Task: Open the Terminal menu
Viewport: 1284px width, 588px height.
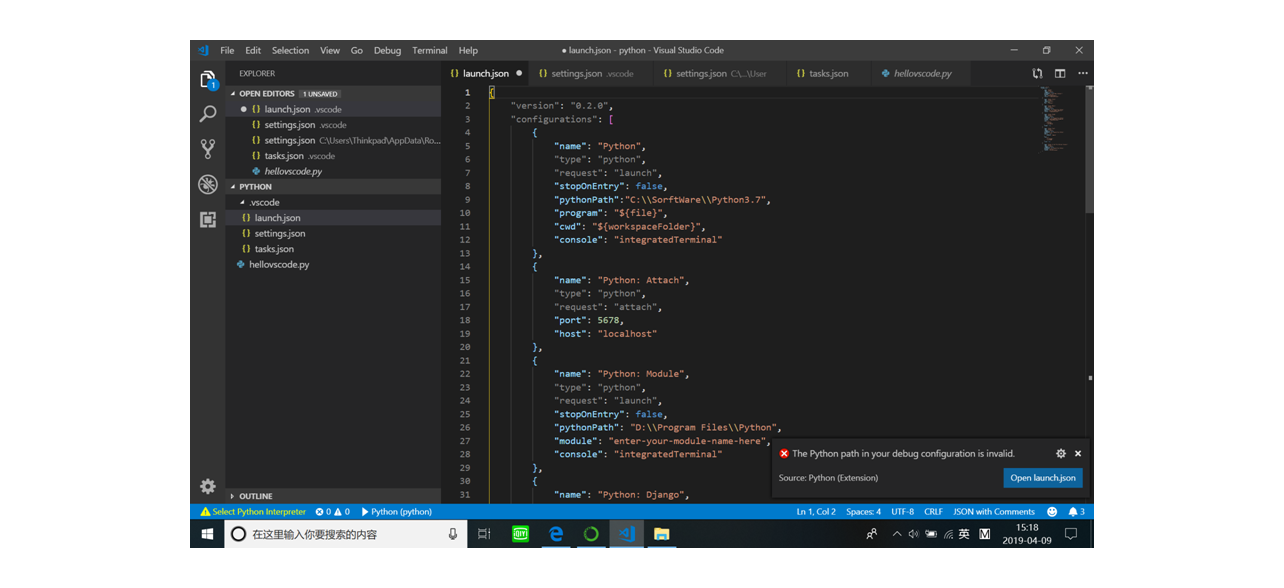Action: click(430, 50)
